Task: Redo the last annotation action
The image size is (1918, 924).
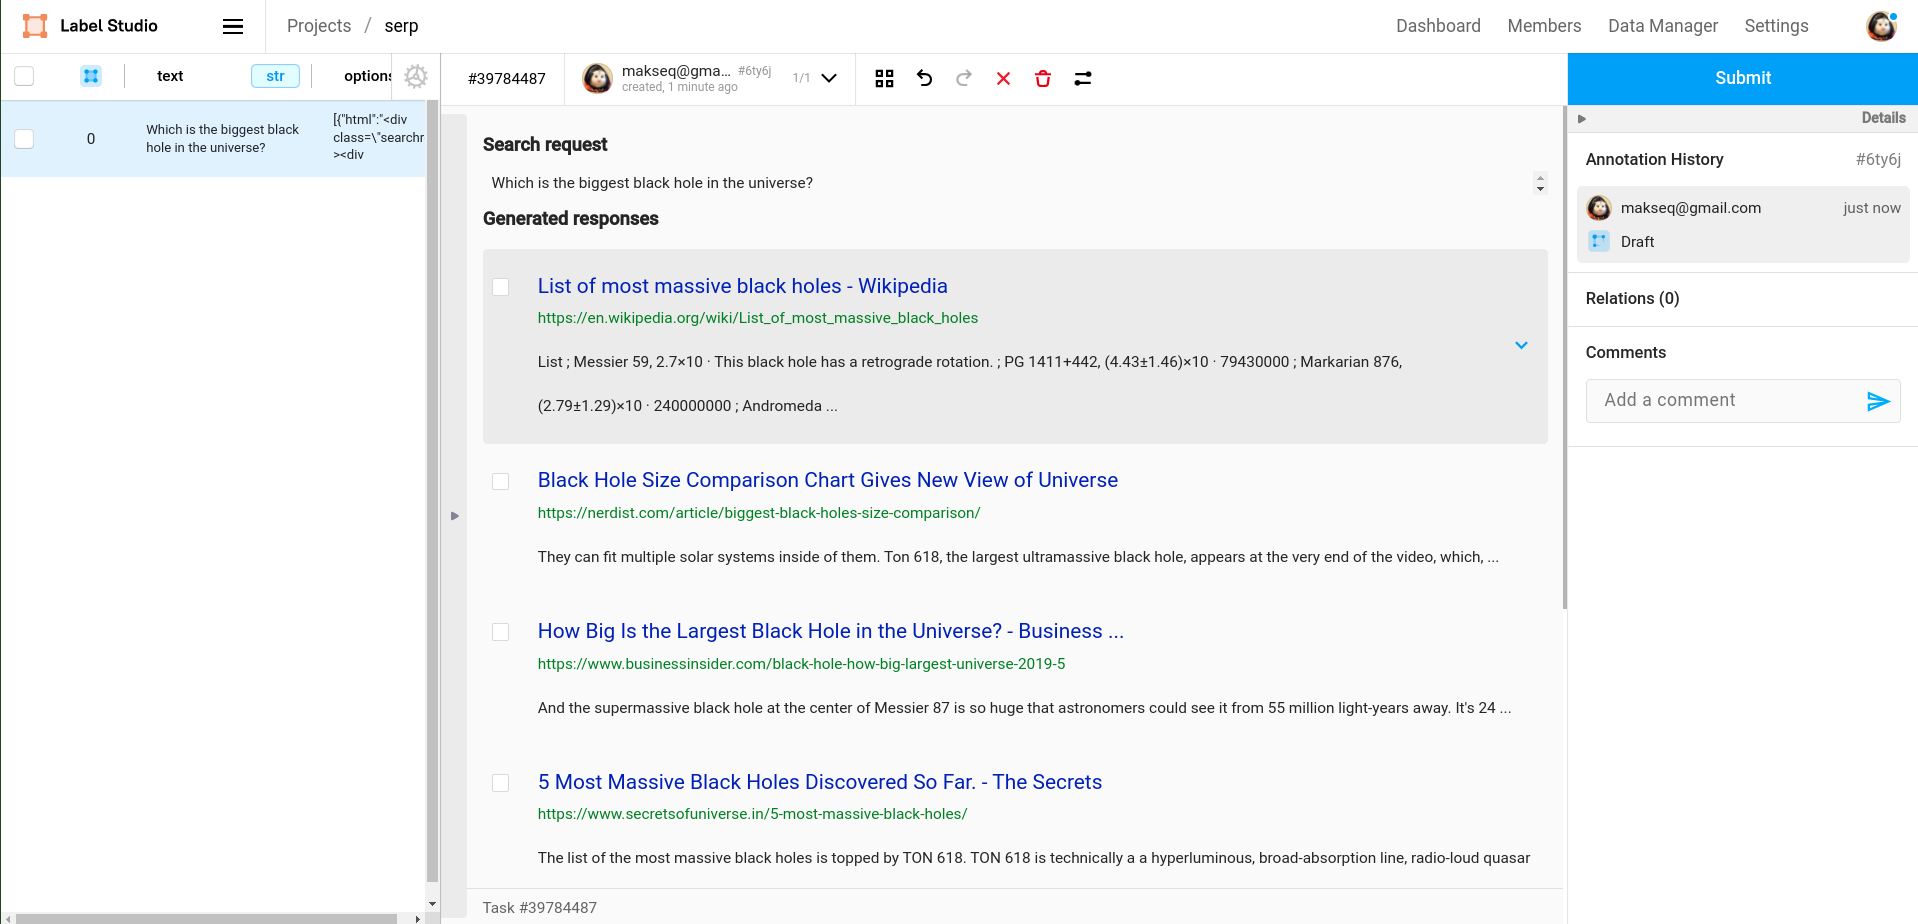Action: click(963, 78)
